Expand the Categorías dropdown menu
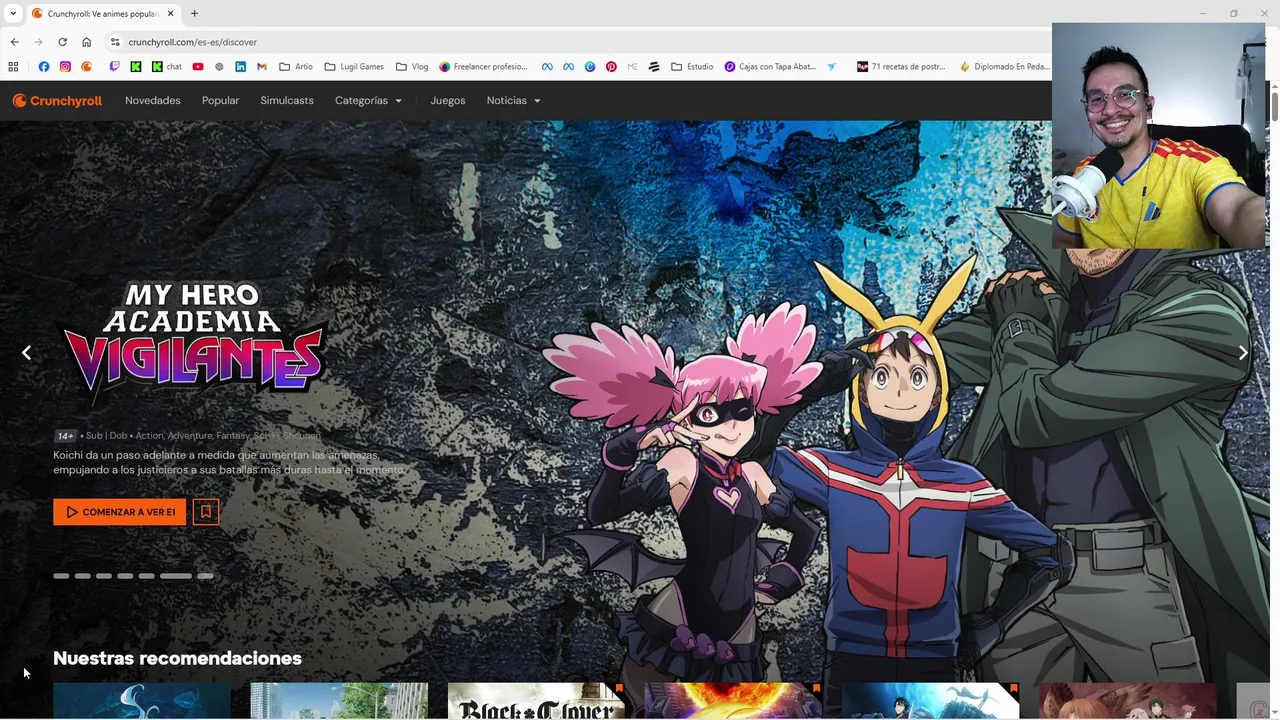The height and width of the screenshot is (720, 1280). click(x=368, y=100)
